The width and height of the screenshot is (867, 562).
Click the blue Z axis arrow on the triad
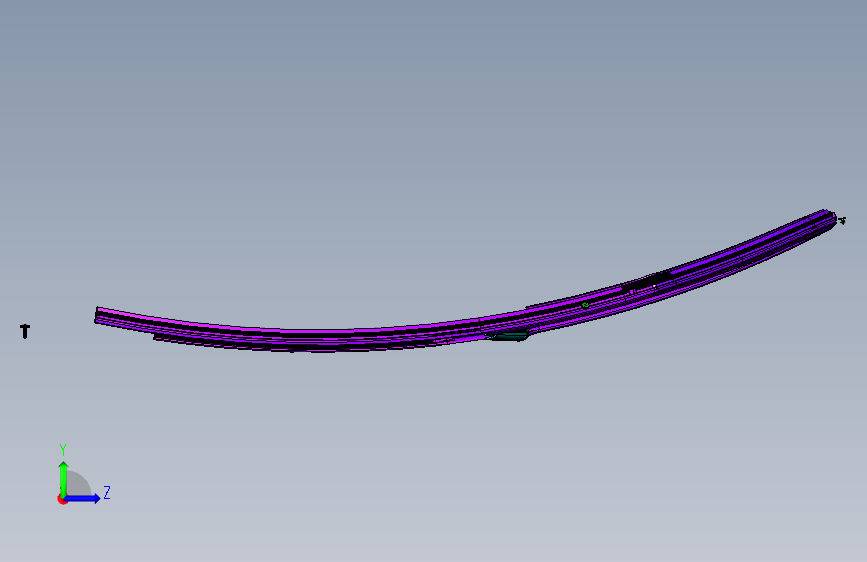click(x=83, y=498)
